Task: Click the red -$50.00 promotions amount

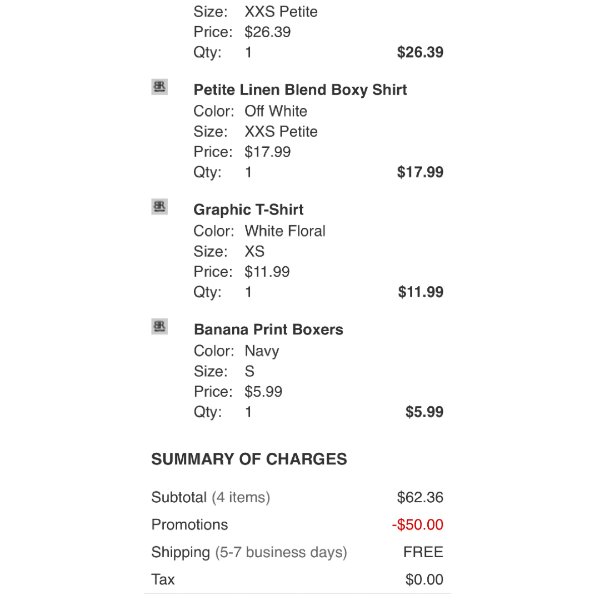Action: pos(417,525)
